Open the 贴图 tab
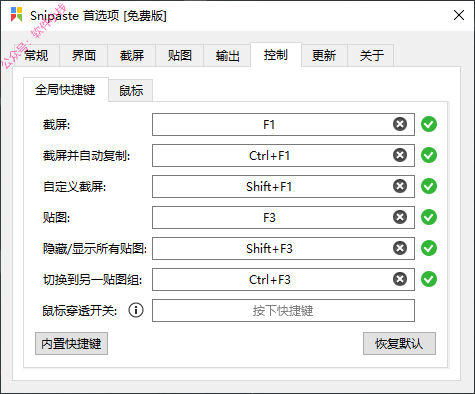This screenshot has height=394, width=475. click(x=180, y=55)
